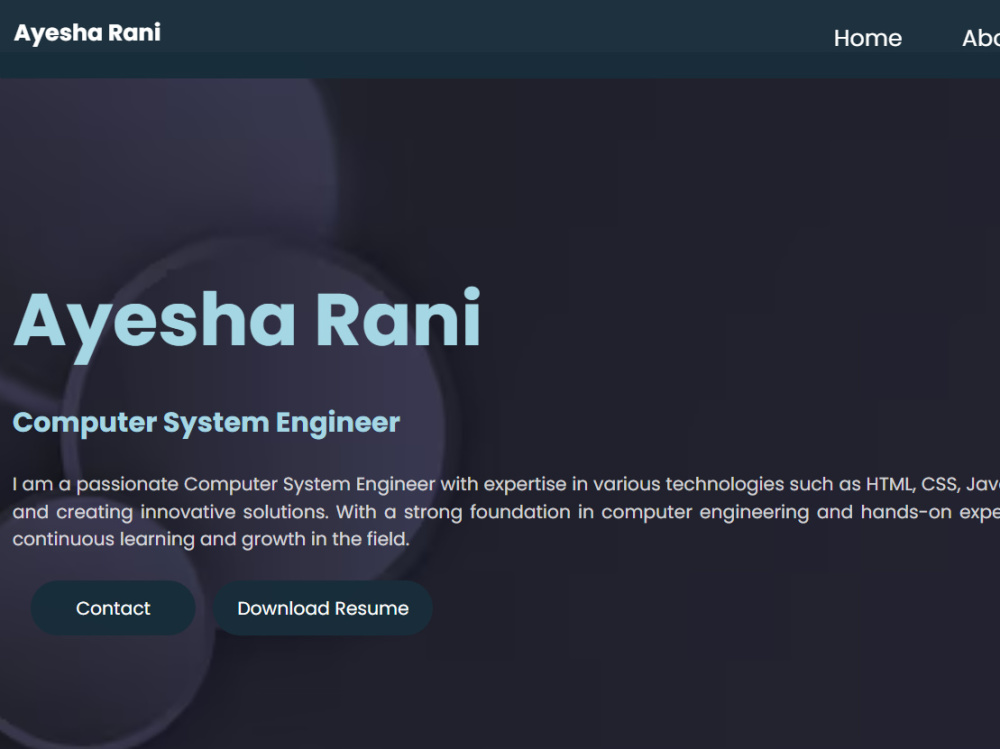1000x749 pixels.
Task: Click the line starting 'and creating innovative solutions'
Action: 506,512
